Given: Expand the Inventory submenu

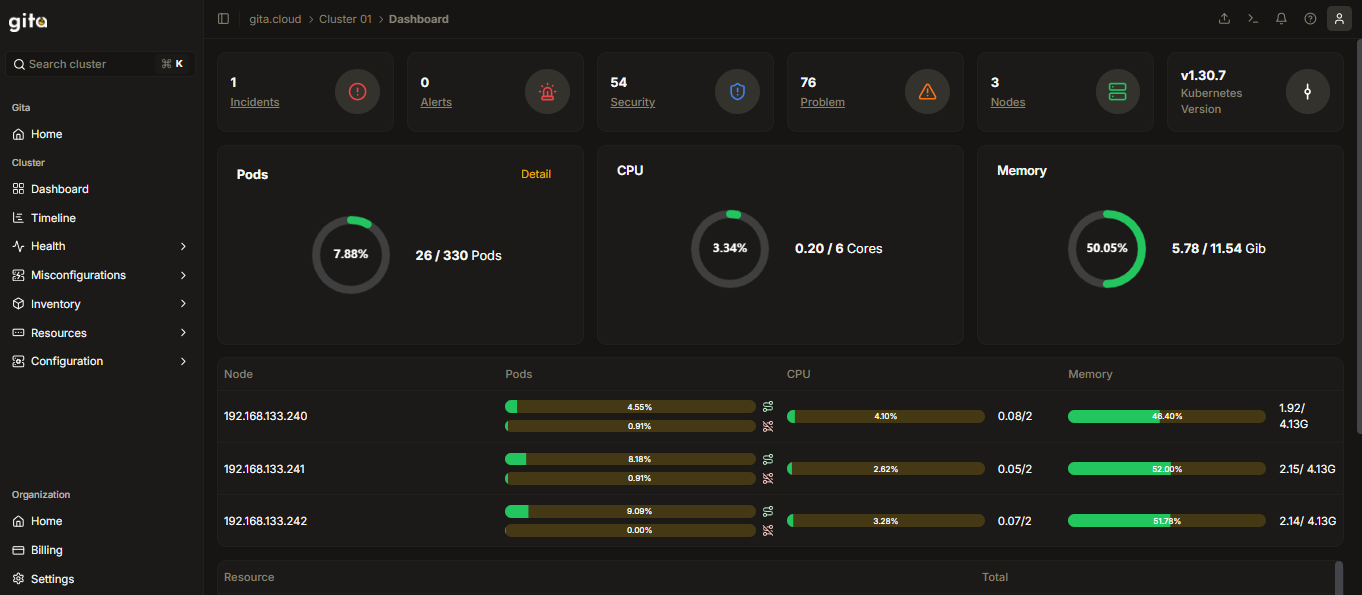Looking at the screenshot, I should pyautogui.click(x=100, y=304).
